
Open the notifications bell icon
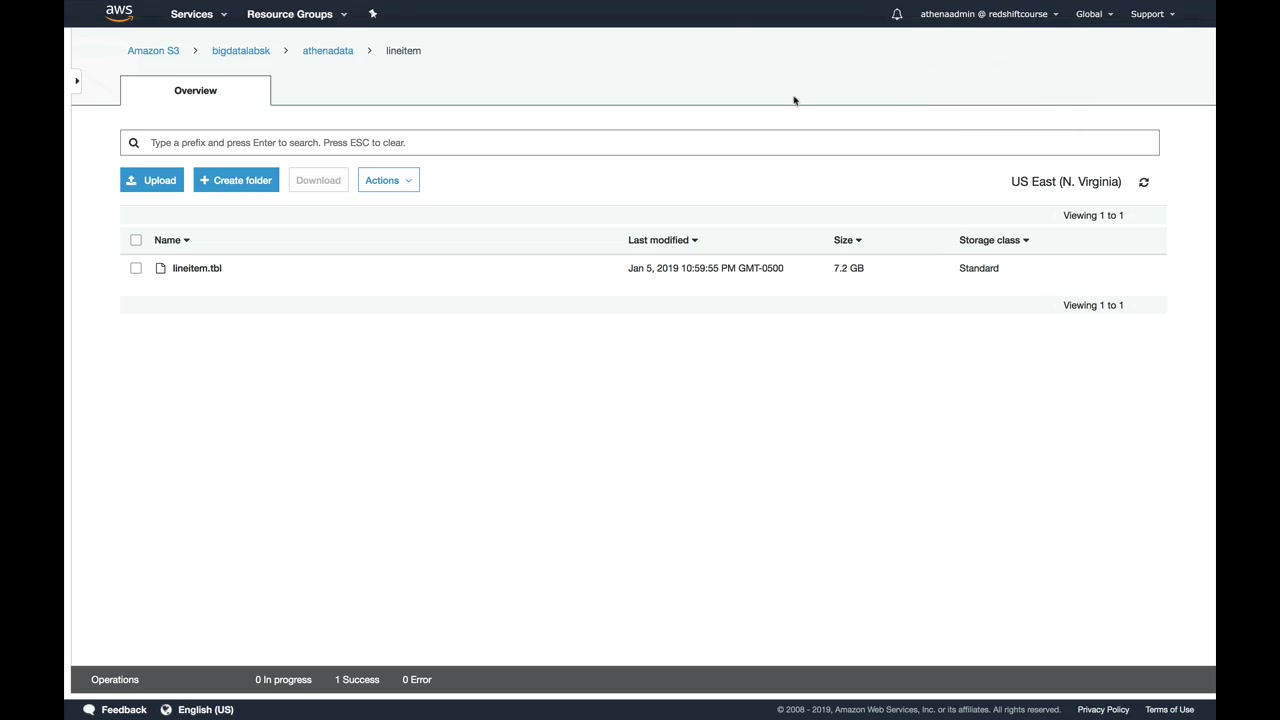coord(897,14)
